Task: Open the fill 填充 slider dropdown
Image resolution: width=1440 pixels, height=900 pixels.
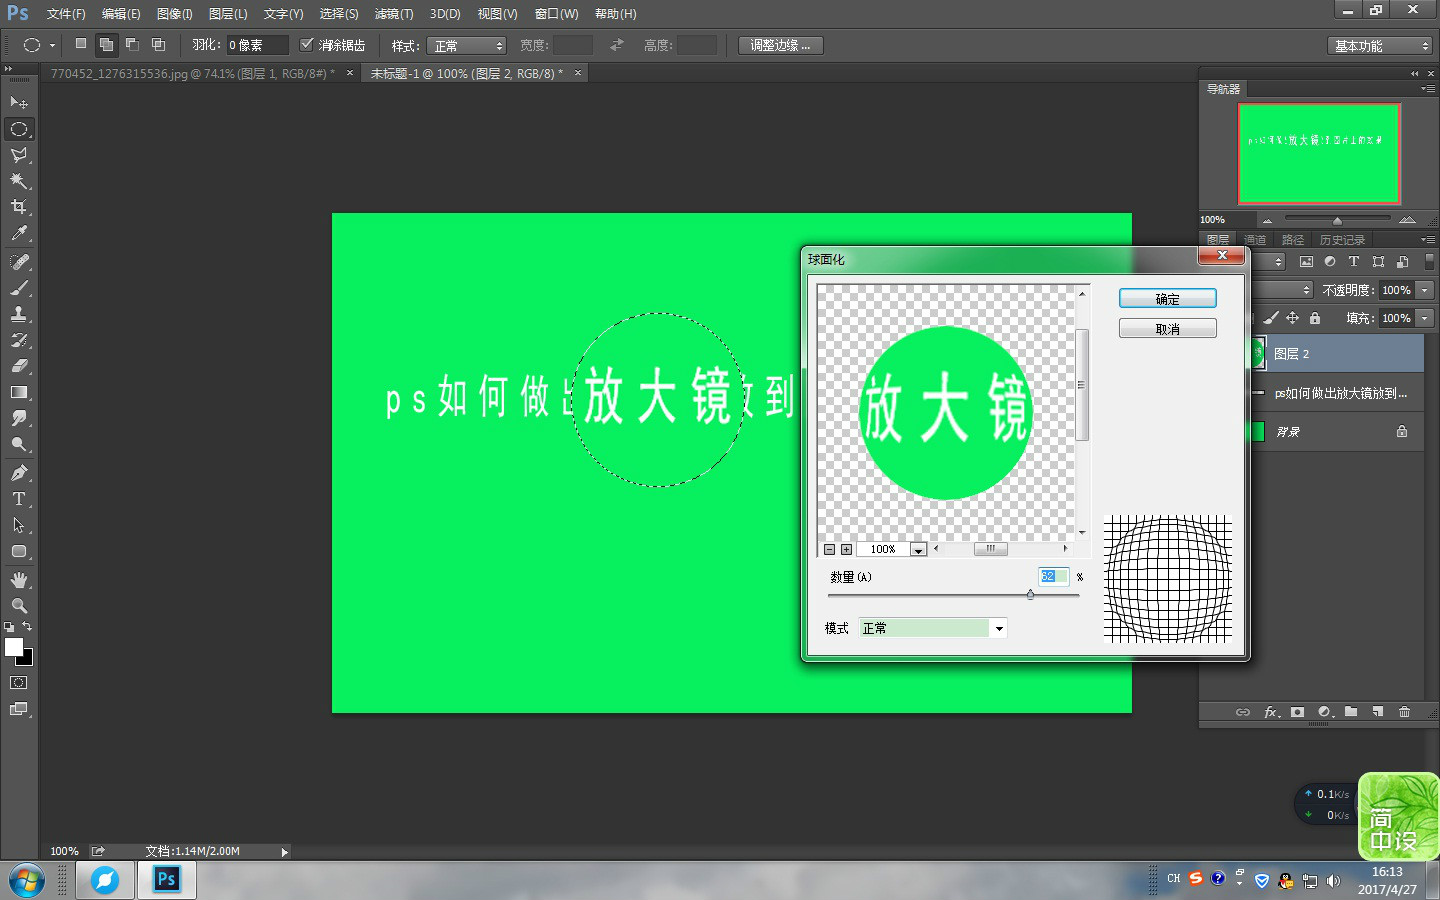Action: click(x=1425, y=318)
